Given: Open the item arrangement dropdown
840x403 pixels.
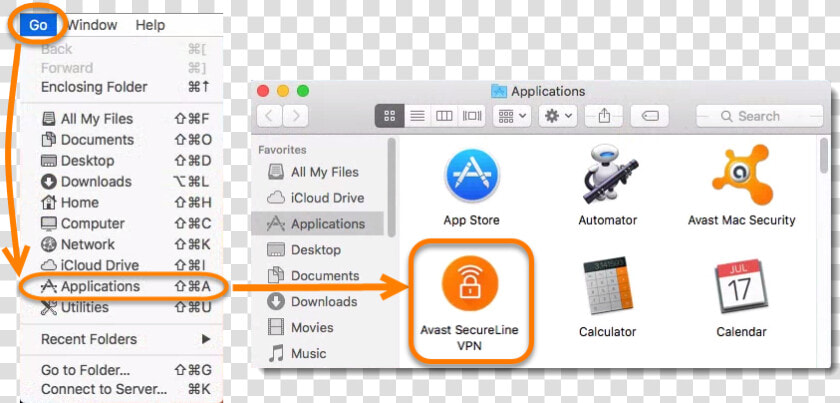Looking at the screenshot, I should coord(512,116).
